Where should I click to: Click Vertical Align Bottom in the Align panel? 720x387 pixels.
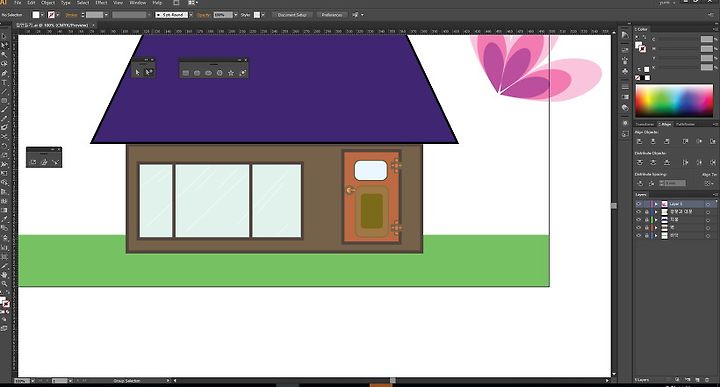(x=713, y=141)
